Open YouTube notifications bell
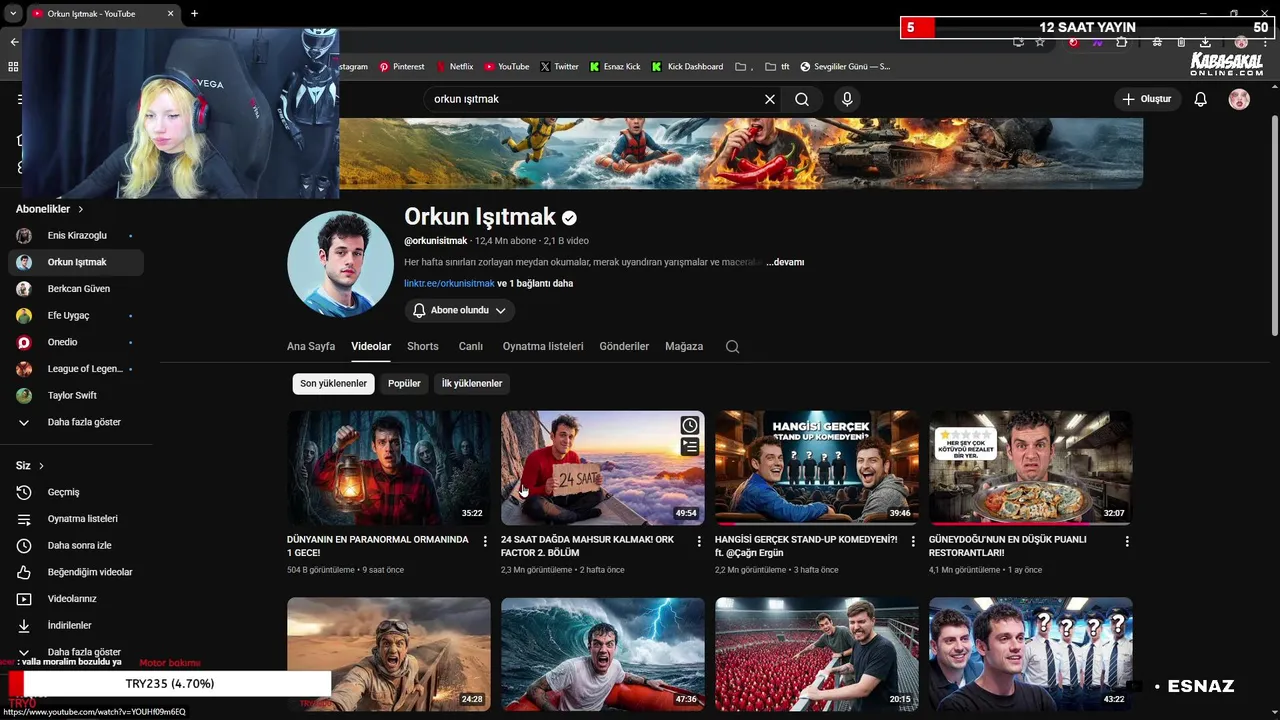 tap(1201, 99)
